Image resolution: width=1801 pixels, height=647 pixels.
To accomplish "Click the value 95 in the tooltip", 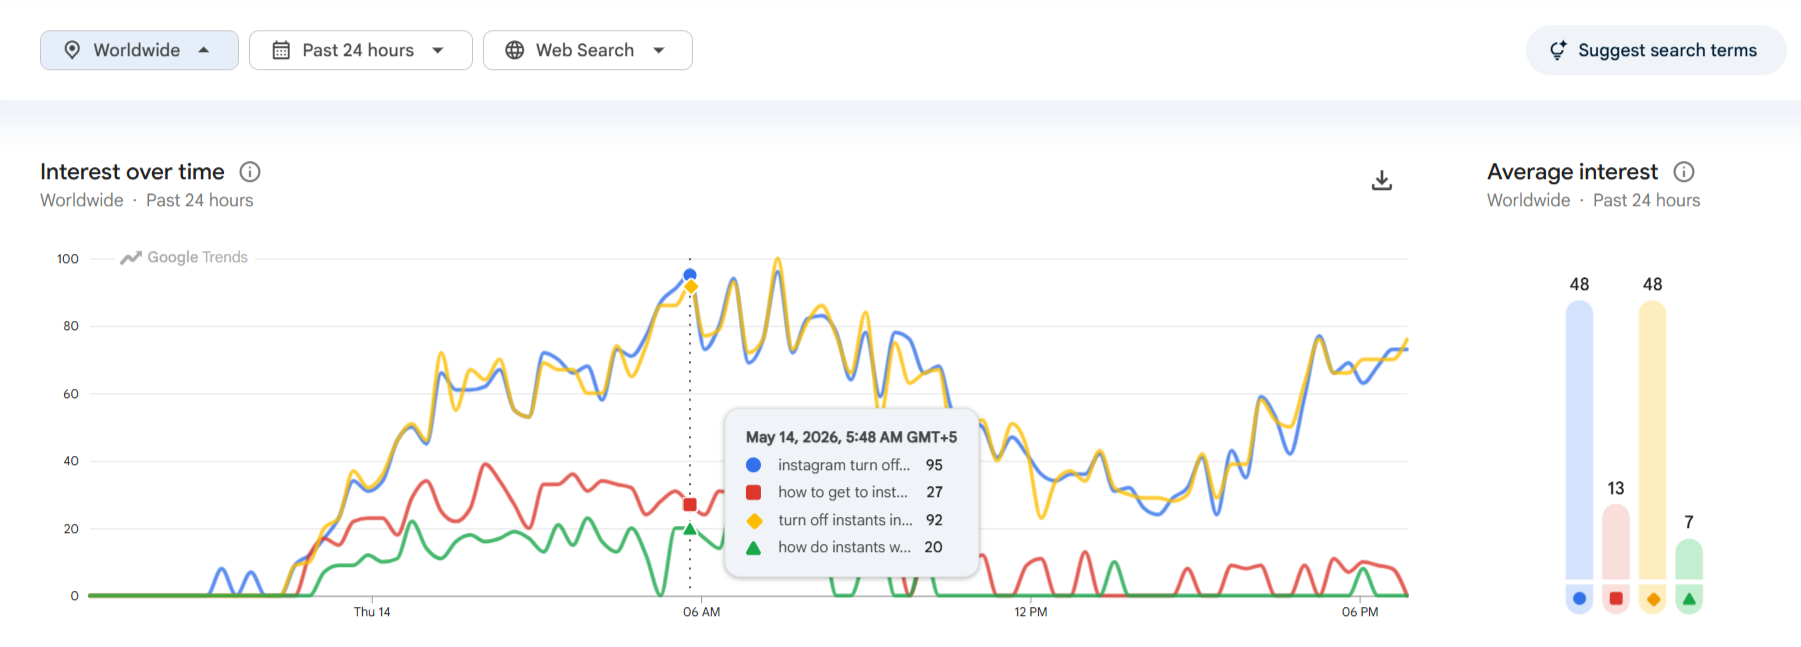I will [934, 465].
